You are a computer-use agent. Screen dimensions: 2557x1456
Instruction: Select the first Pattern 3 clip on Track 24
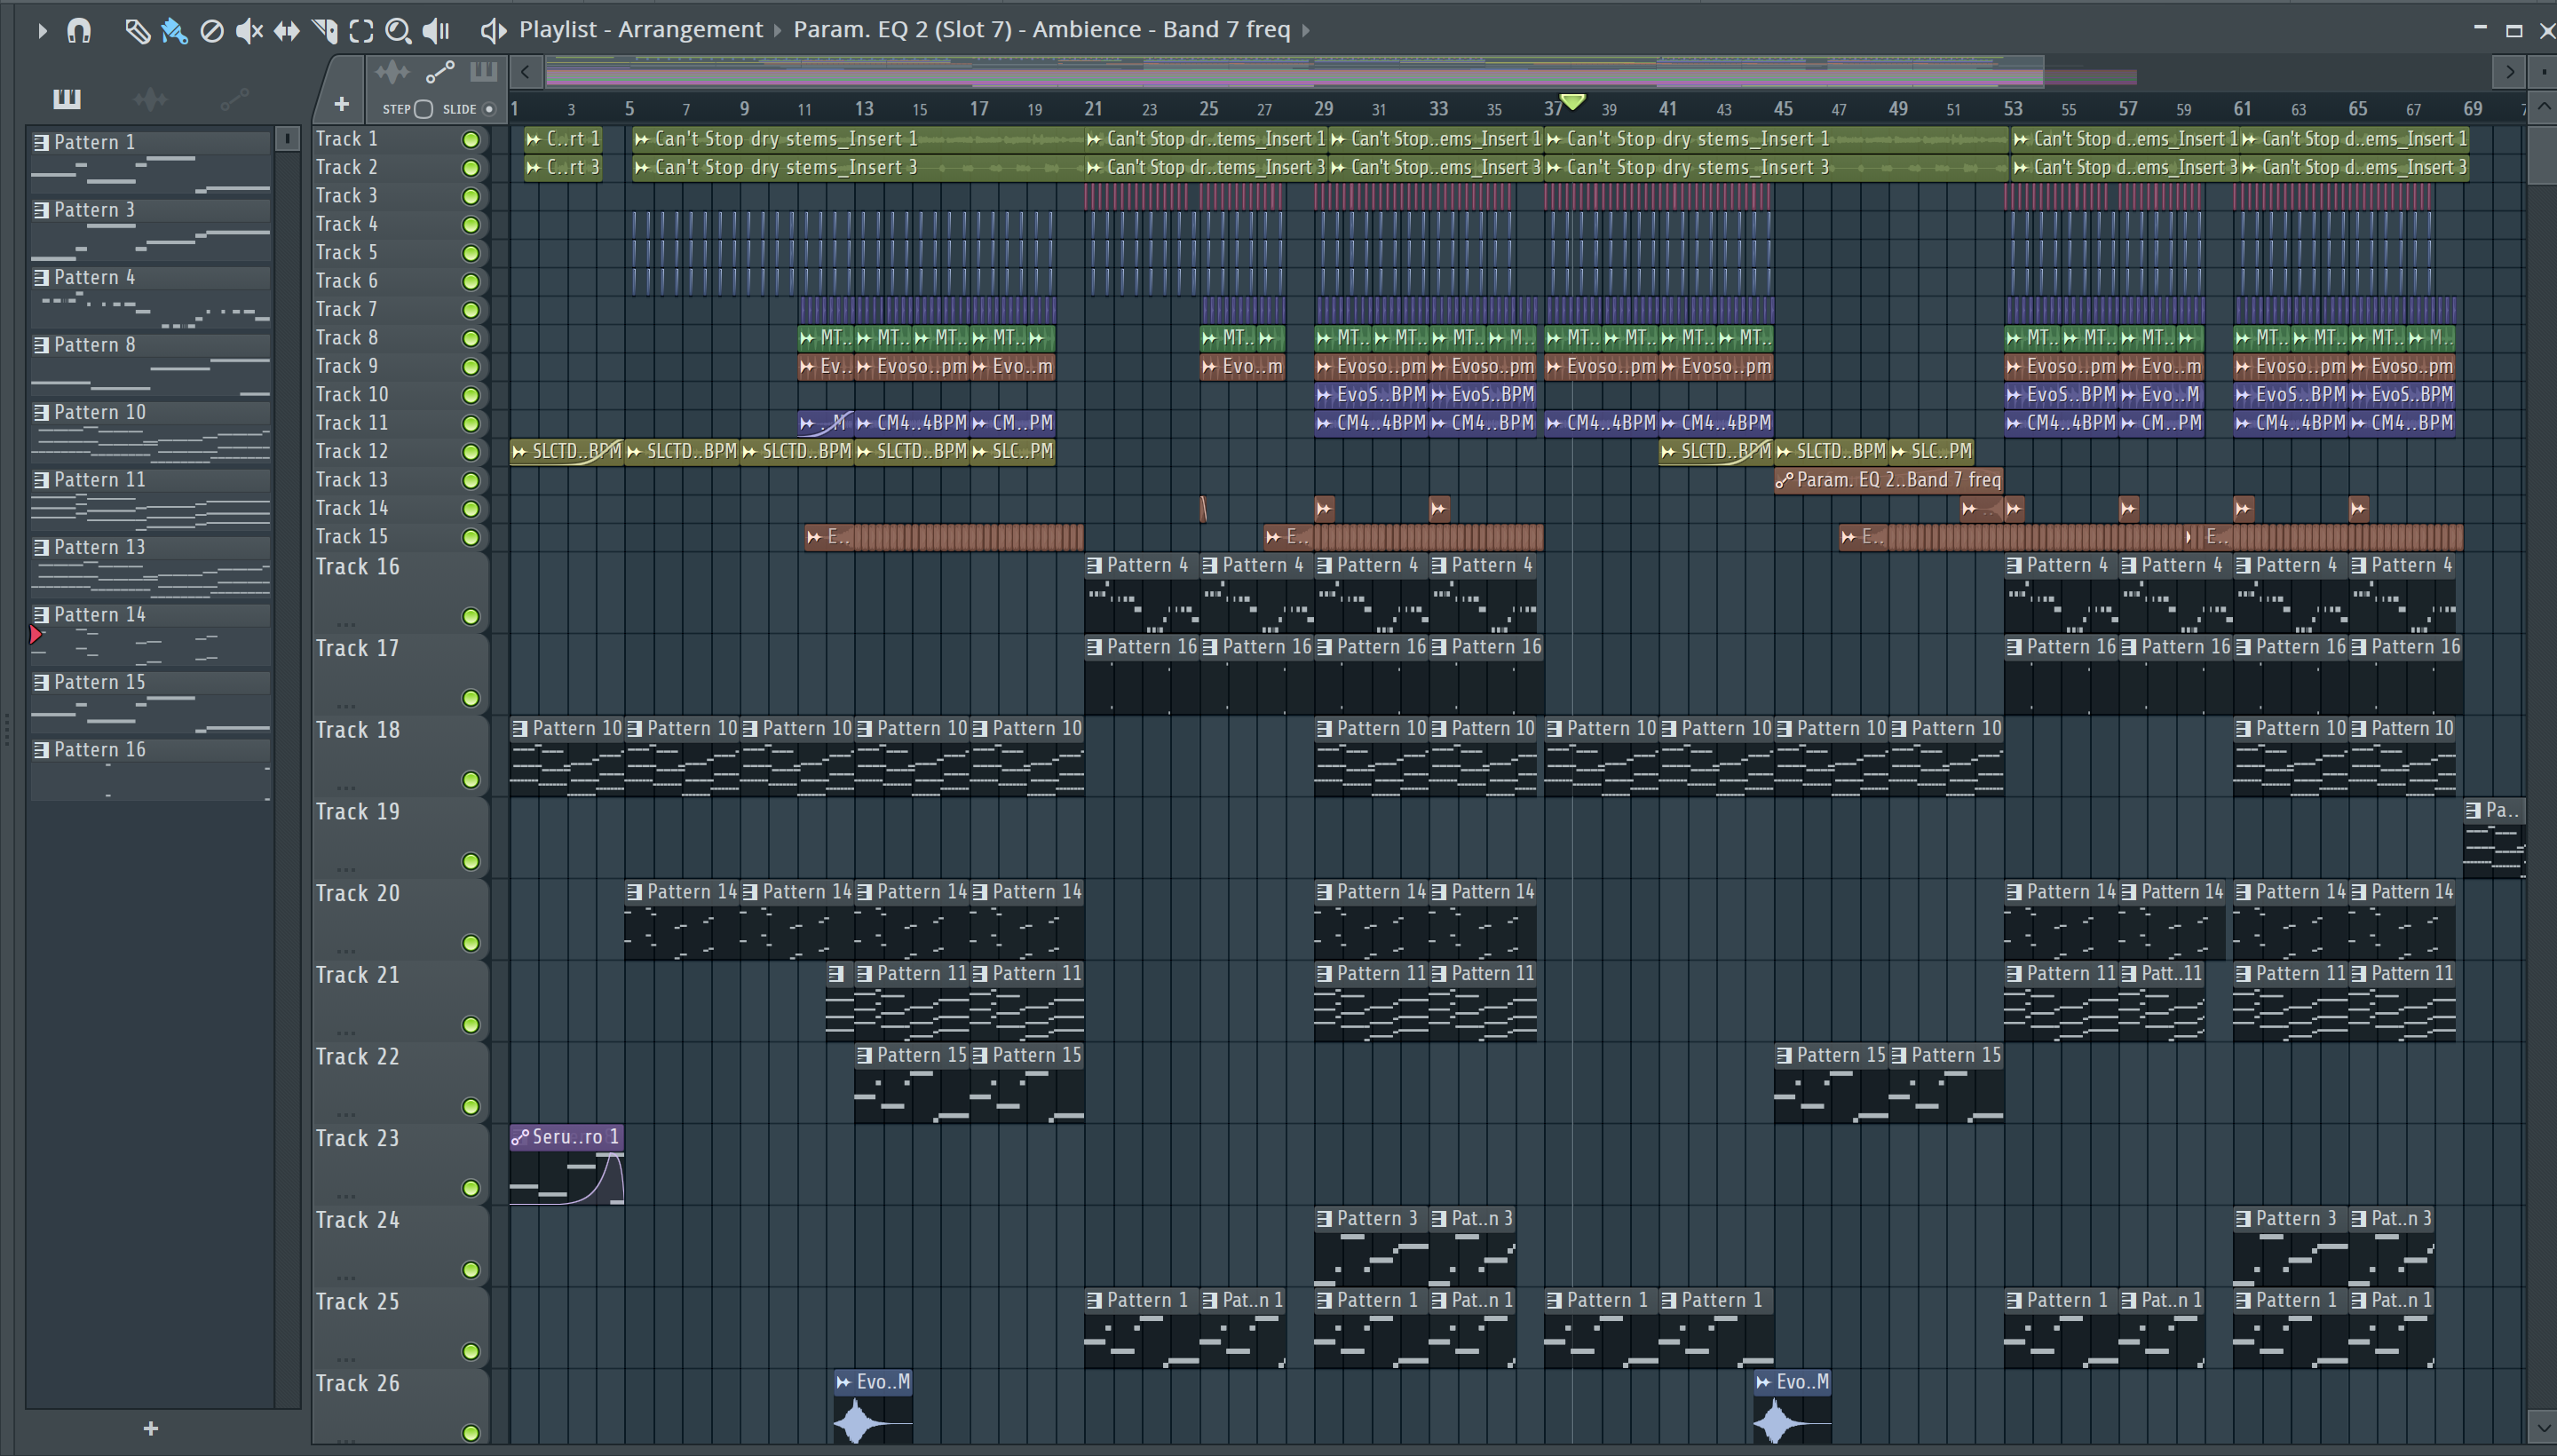click(x=1370, y=1247)
